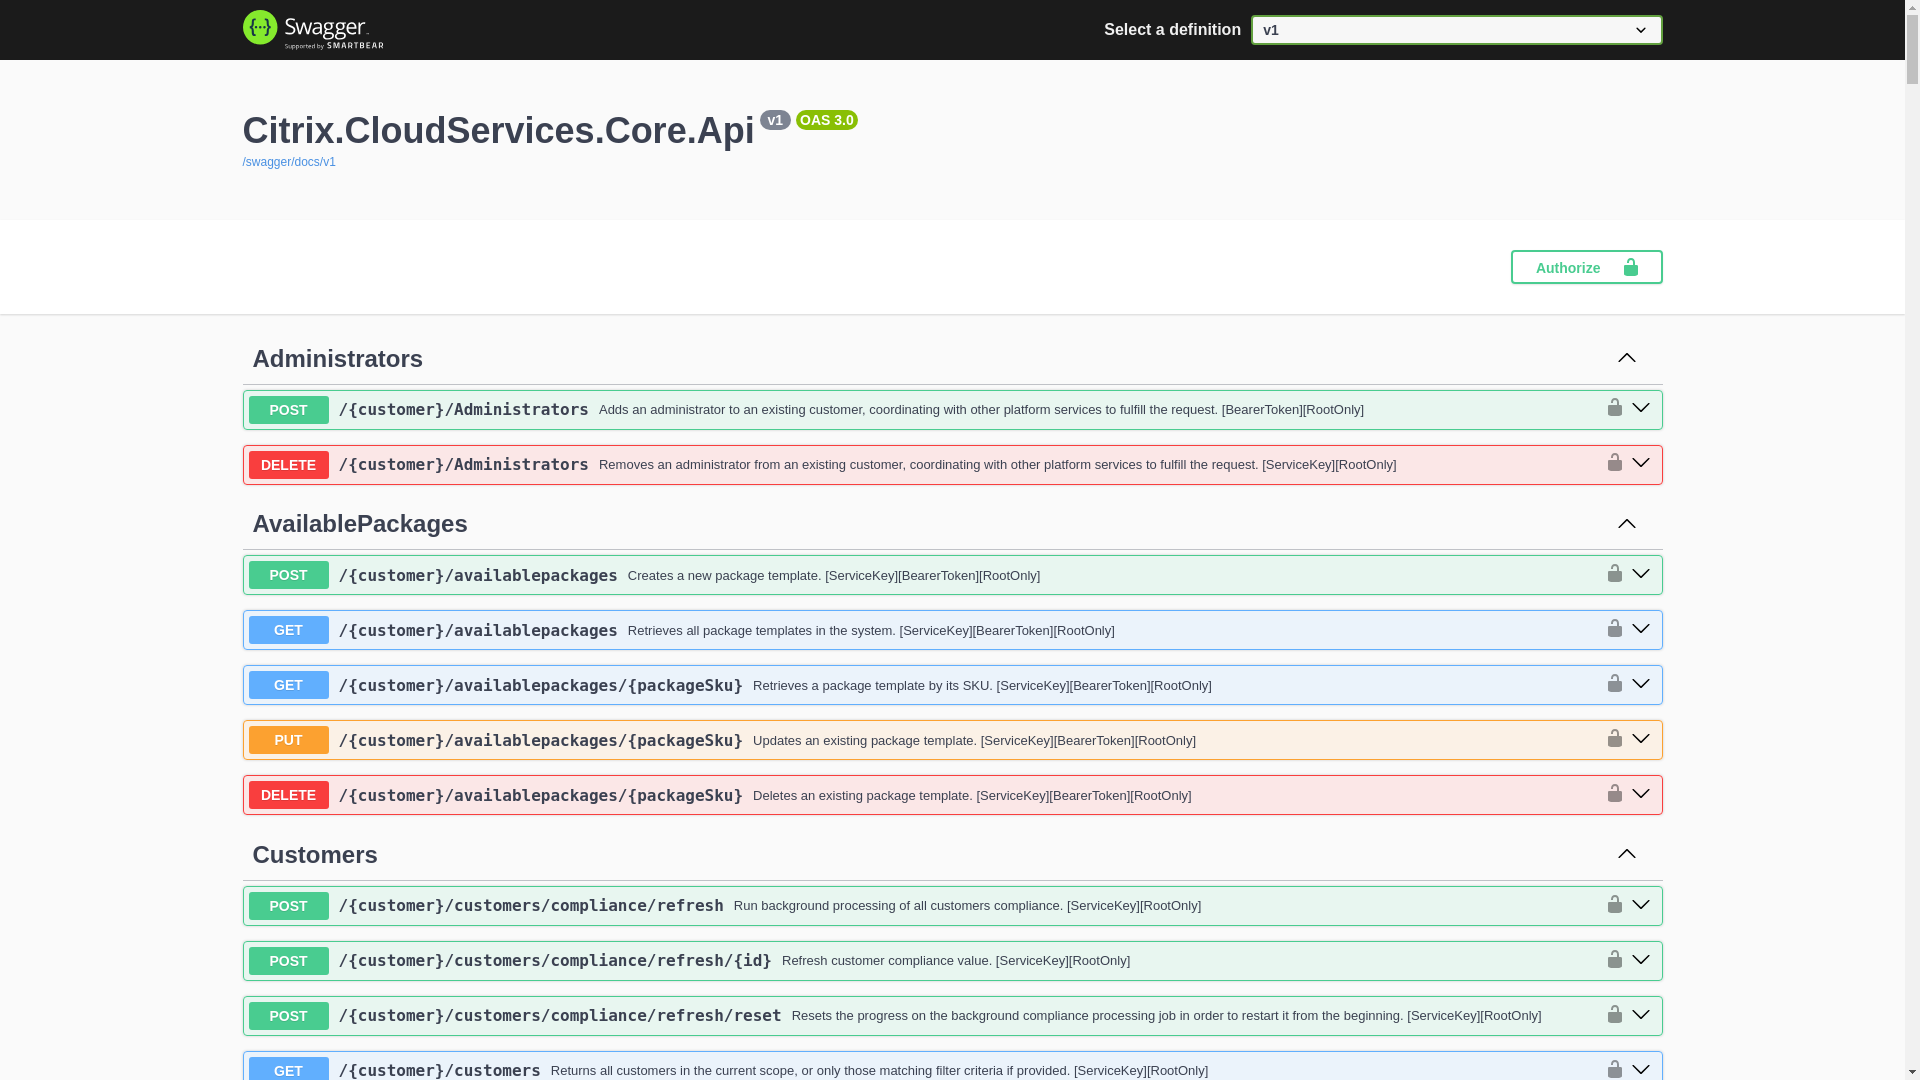Click the AvailablePackages section heading
Screen dimensions: 1920x1080
(x=359, y=524)
